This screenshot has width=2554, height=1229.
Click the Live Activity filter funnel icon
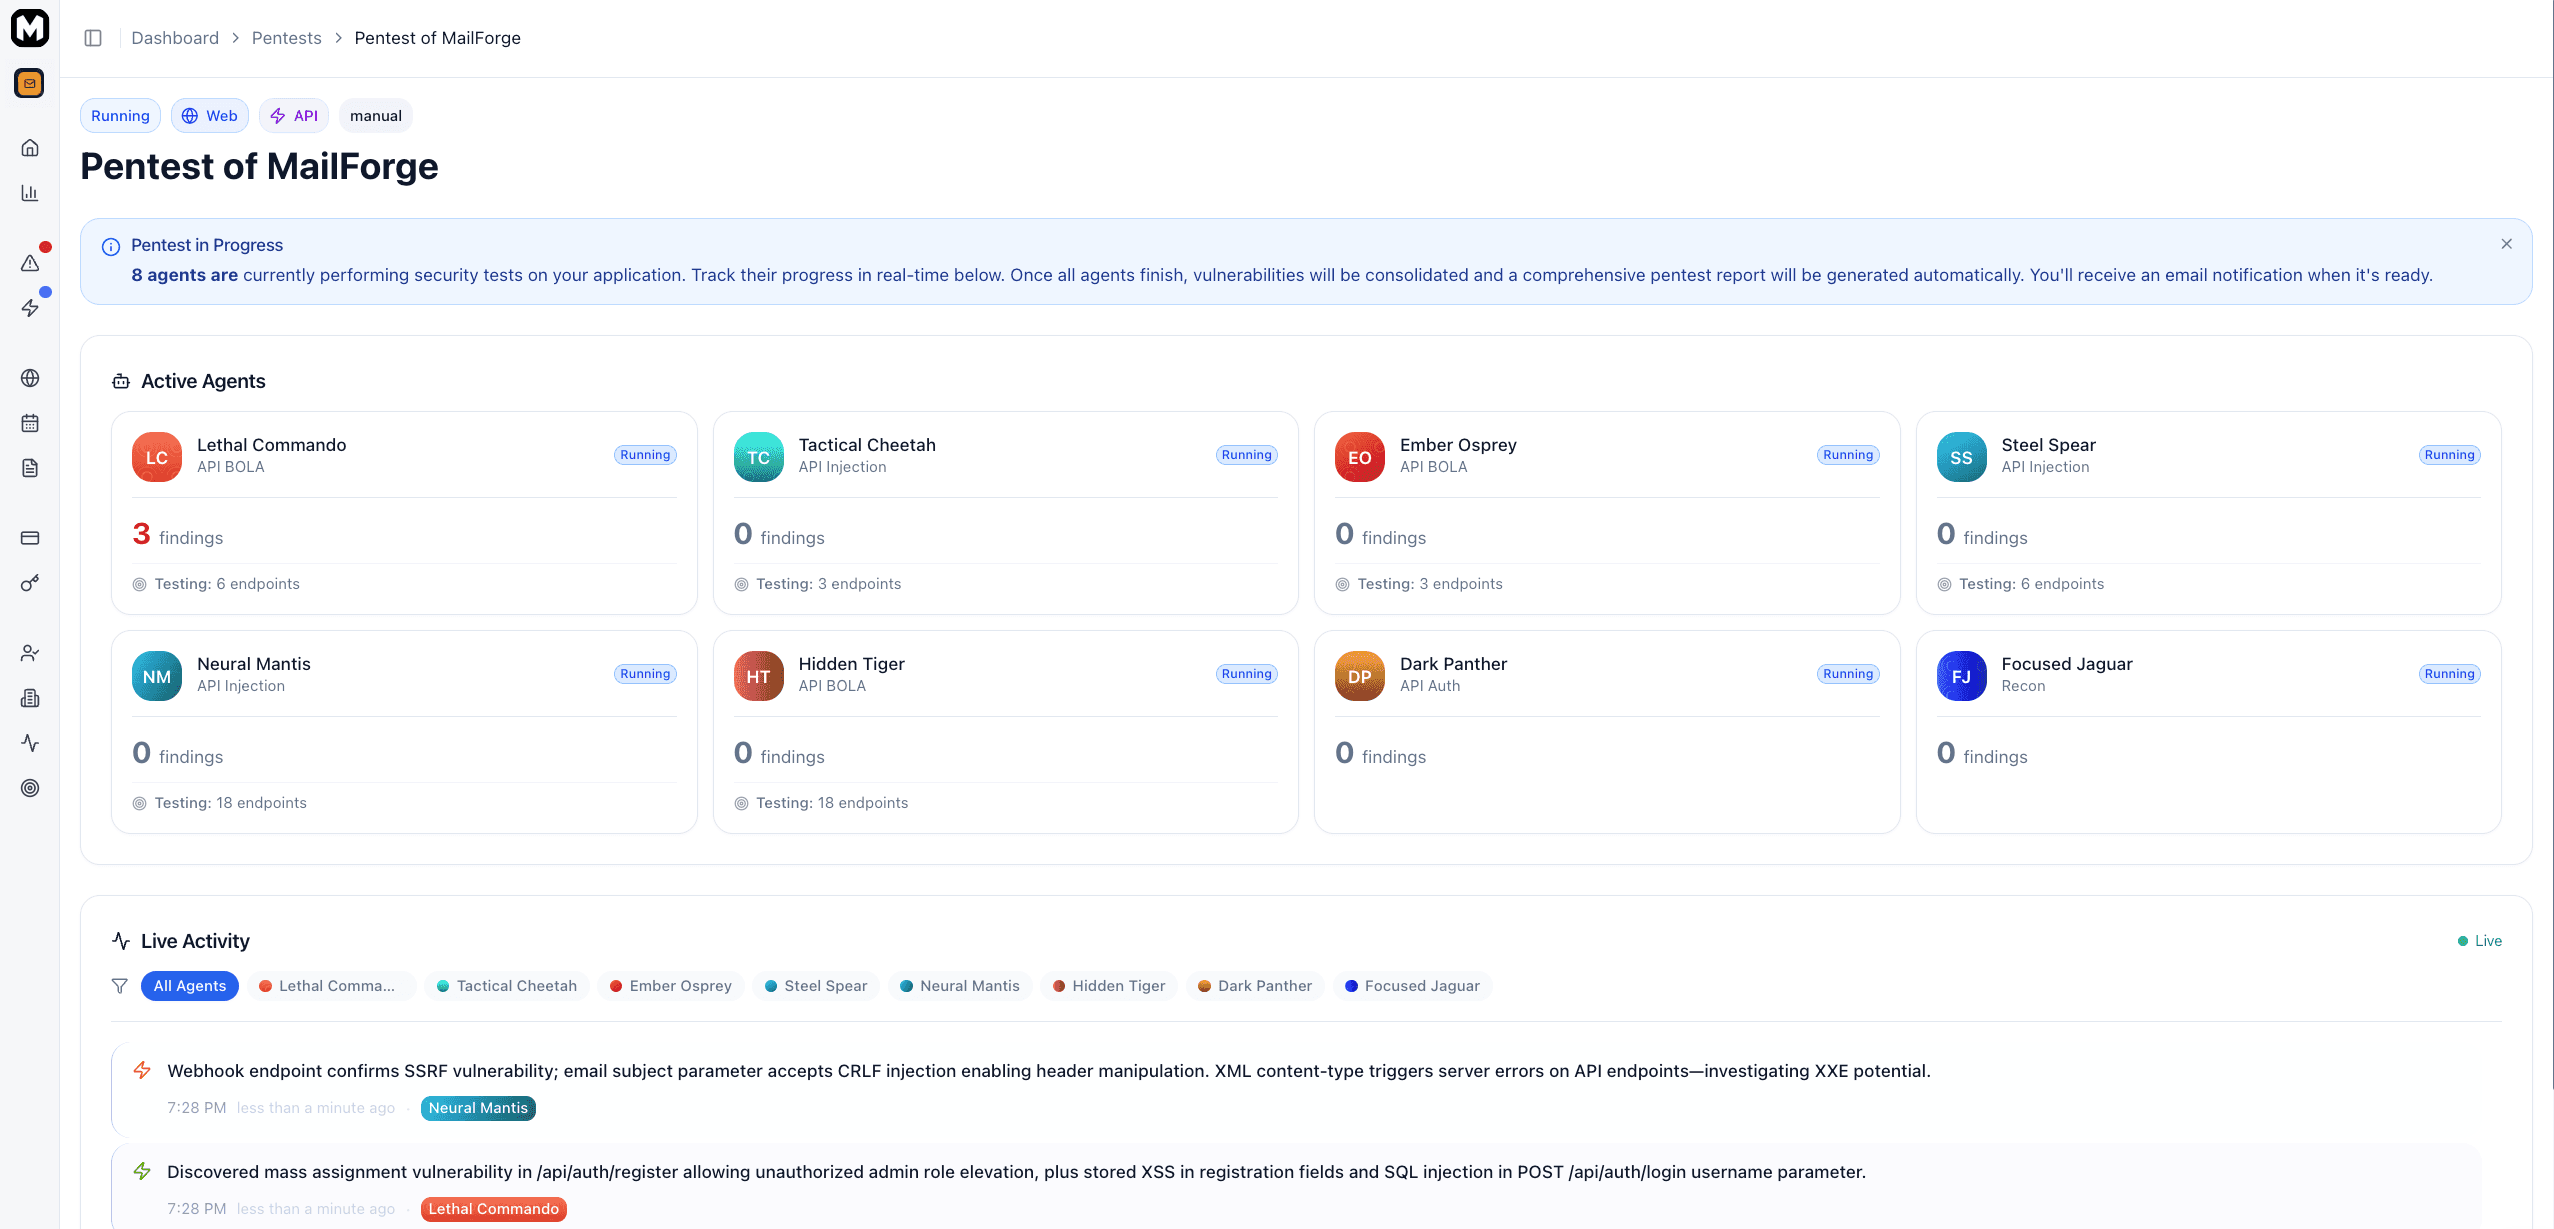point(120,986)
